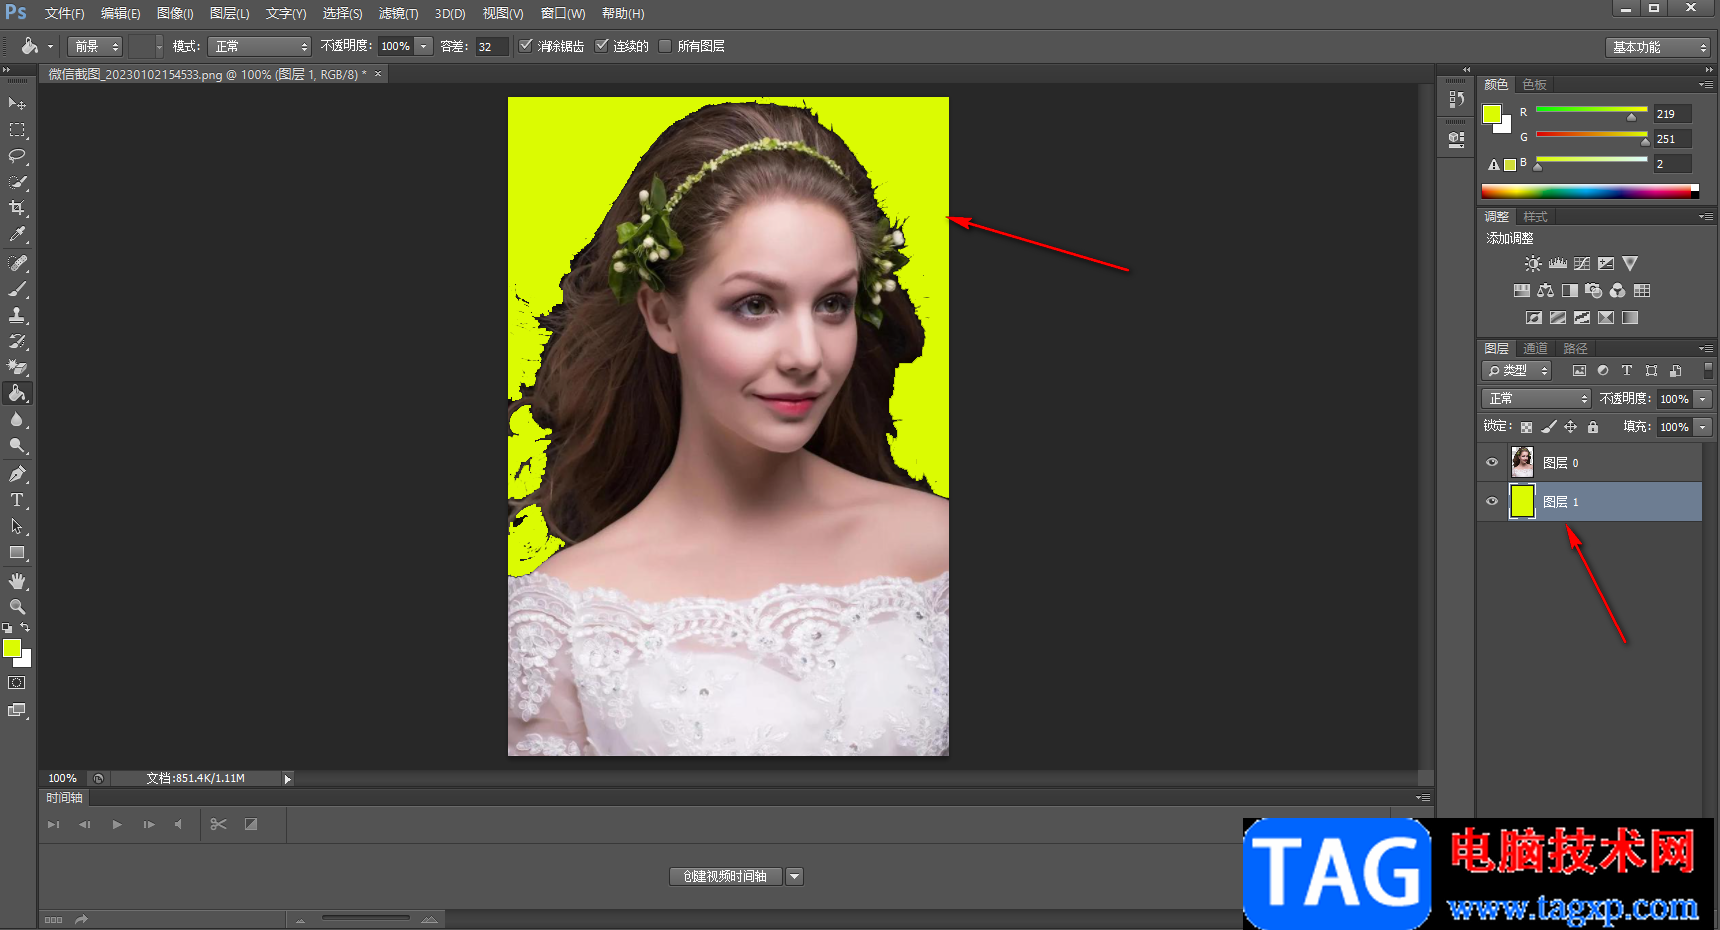Open the opacity dropdown arrow in options bar
This screenshot has width=1720, height=930.
coord(424,46)
